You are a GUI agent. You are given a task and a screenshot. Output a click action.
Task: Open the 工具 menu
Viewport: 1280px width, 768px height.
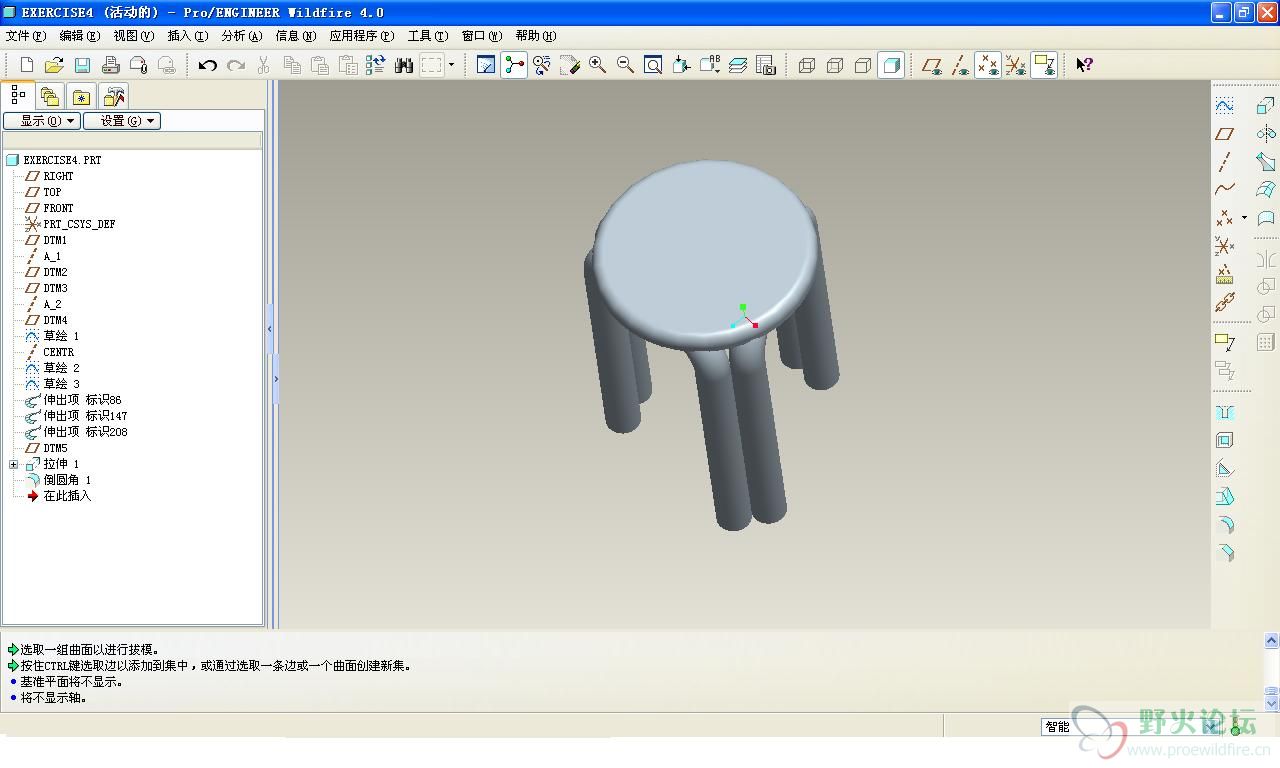428,36
